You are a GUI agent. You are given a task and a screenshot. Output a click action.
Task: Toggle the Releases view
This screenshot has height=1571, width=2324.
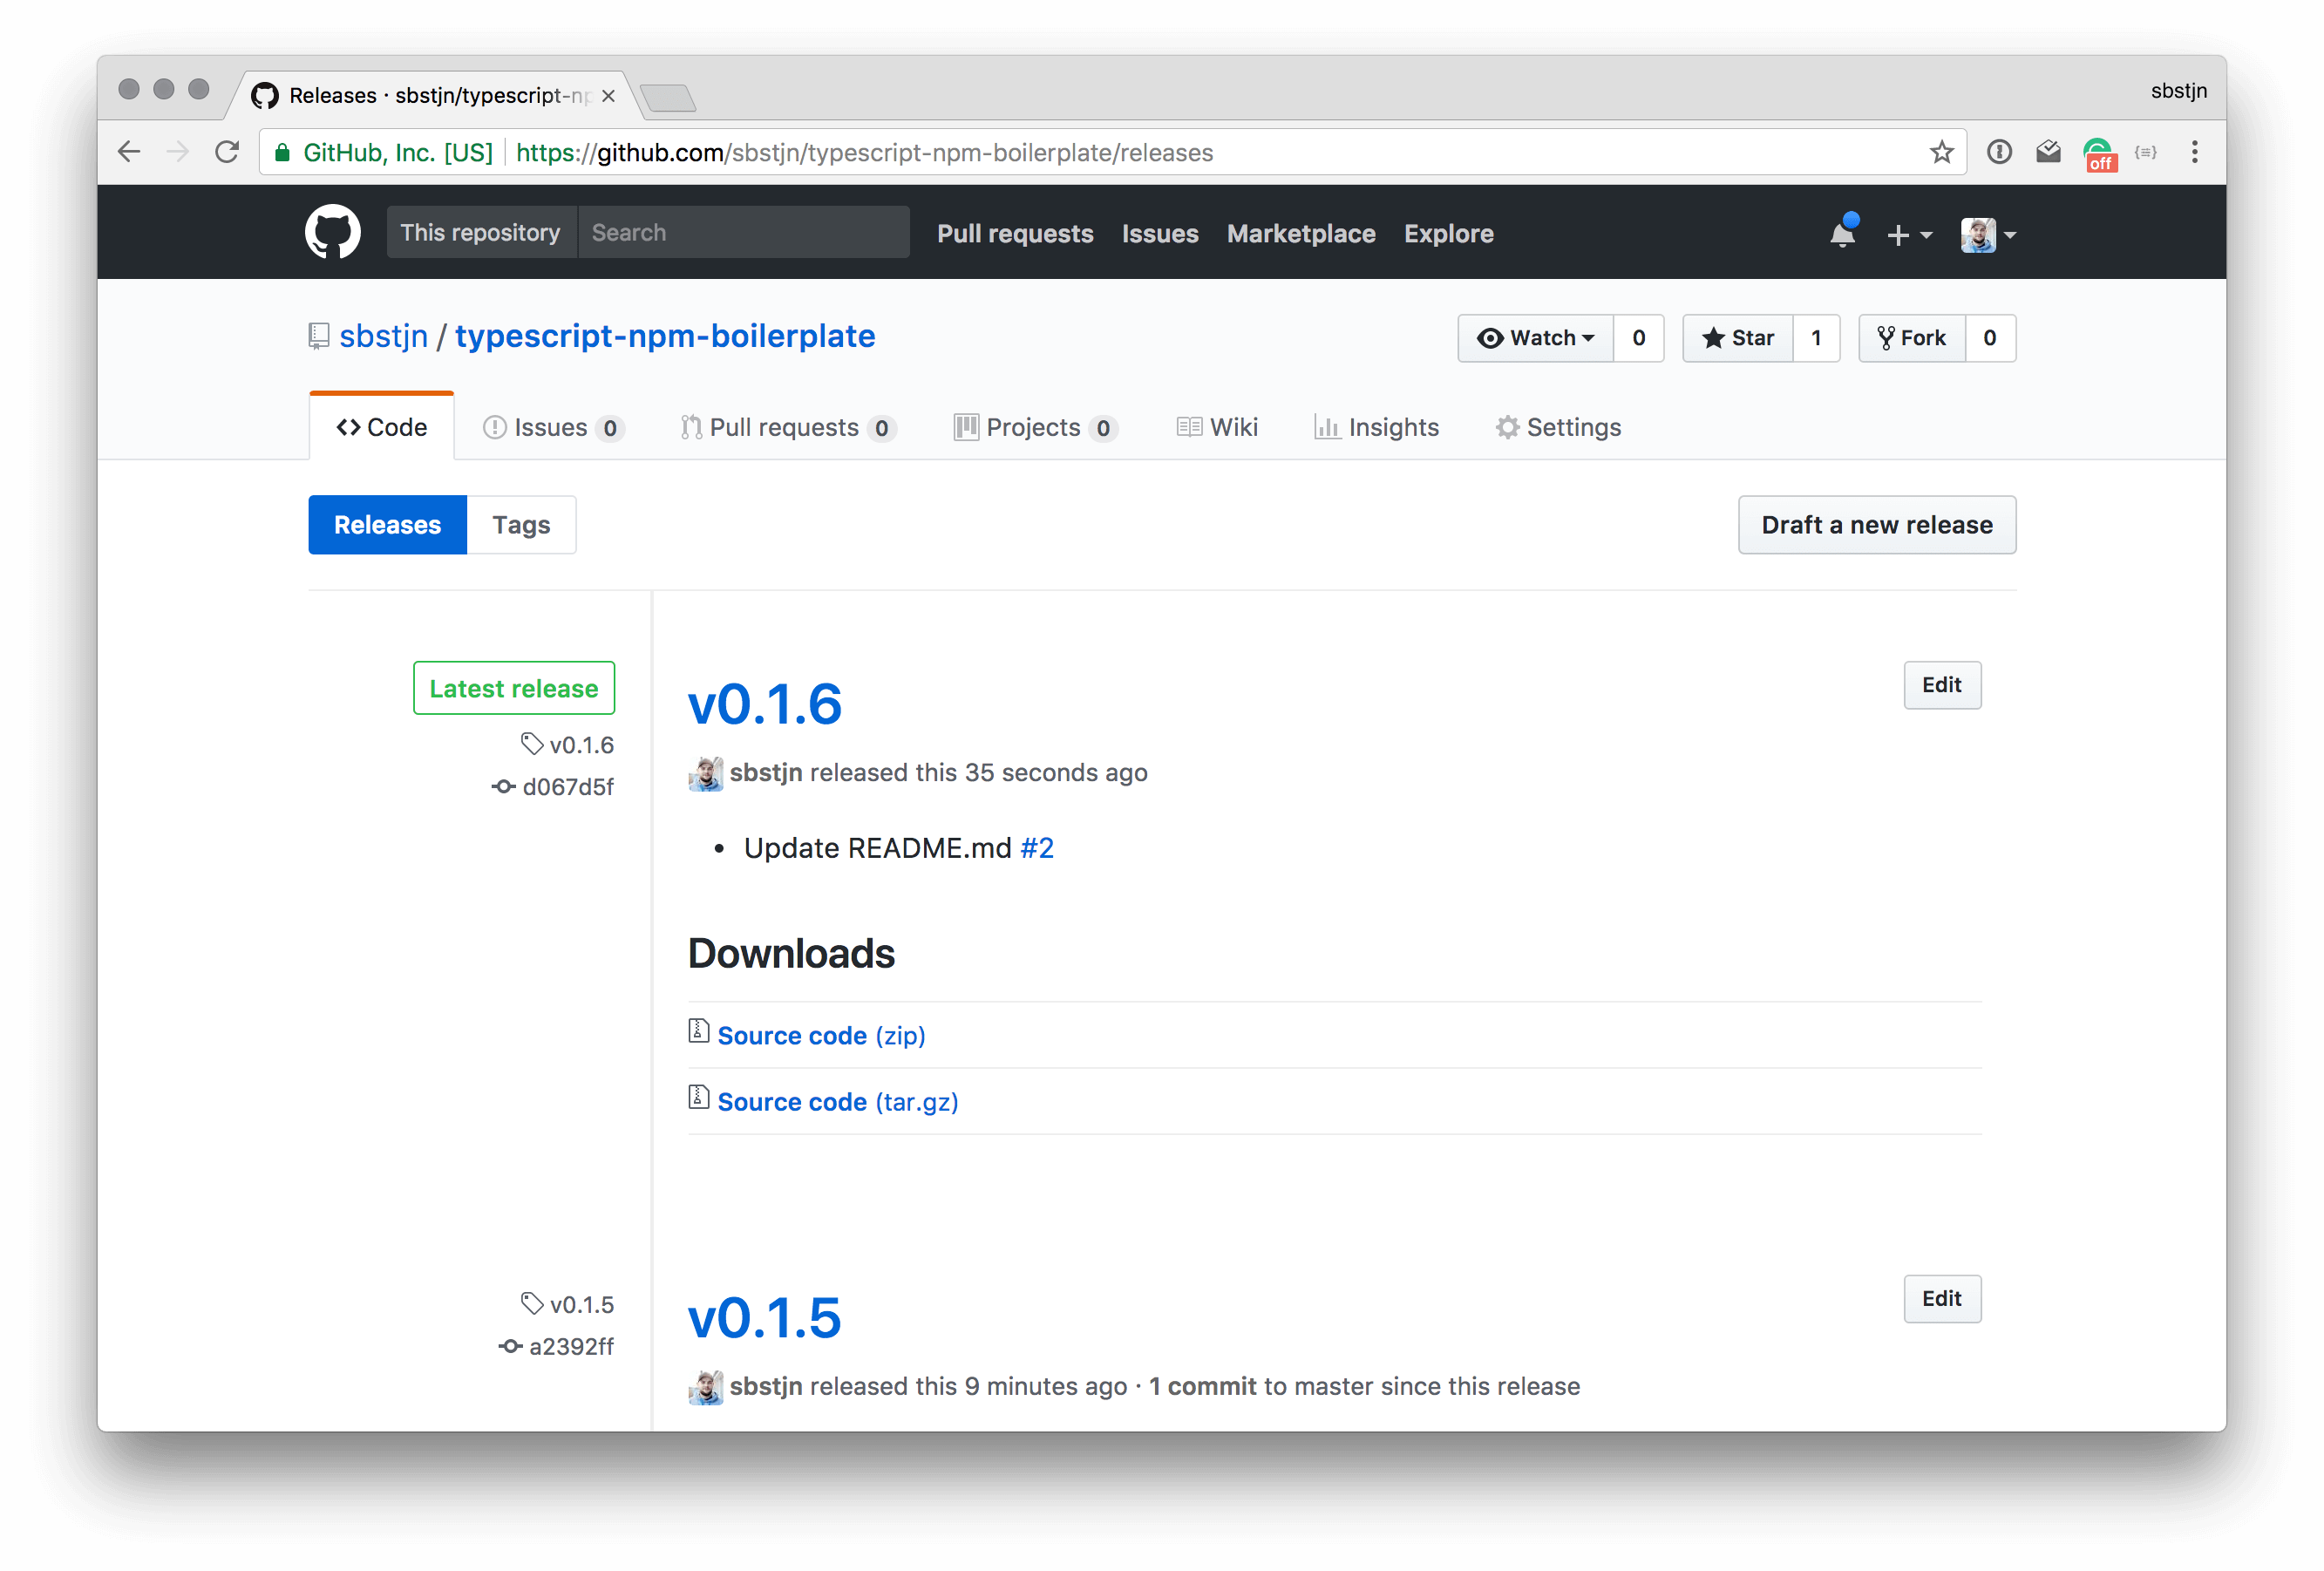pos(389,524)
